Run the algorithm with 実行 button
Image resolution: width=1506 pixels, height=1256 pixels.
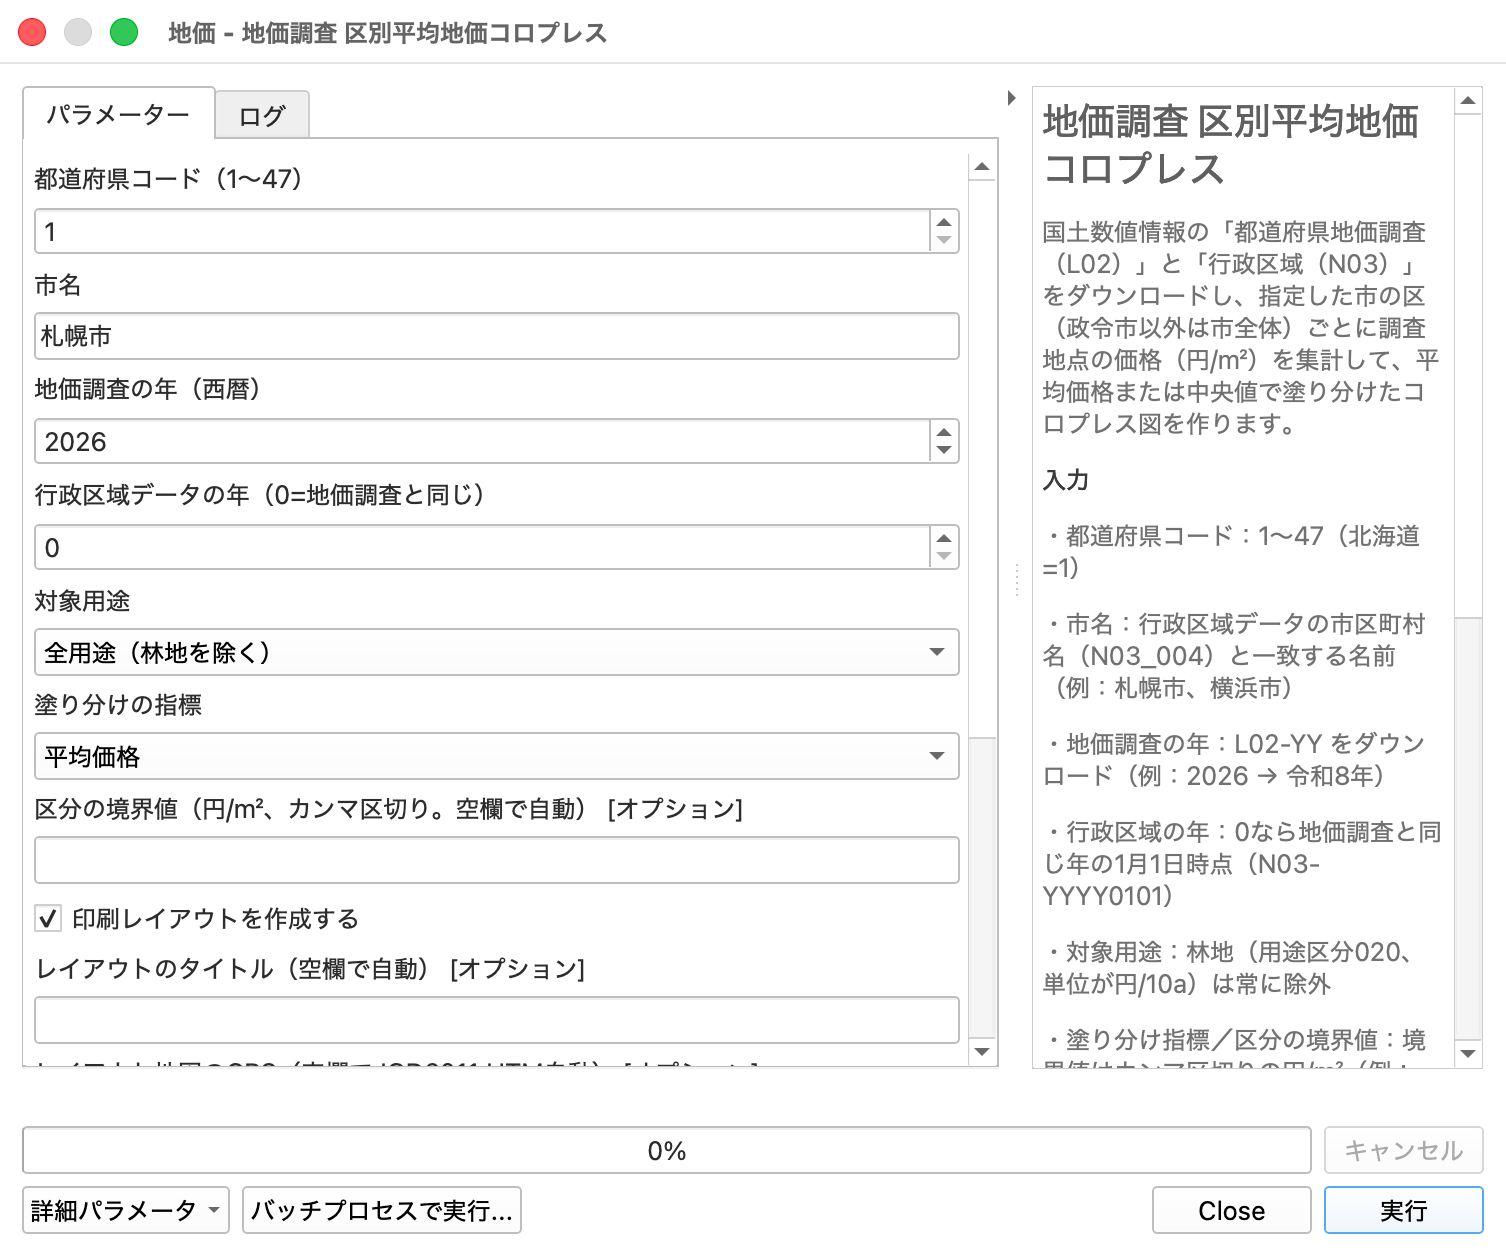click(1403, 1210)
